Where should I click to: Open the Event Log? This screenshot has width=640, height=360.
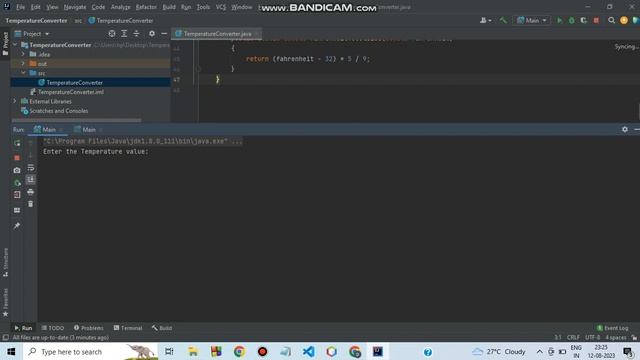tap(613, 328)
